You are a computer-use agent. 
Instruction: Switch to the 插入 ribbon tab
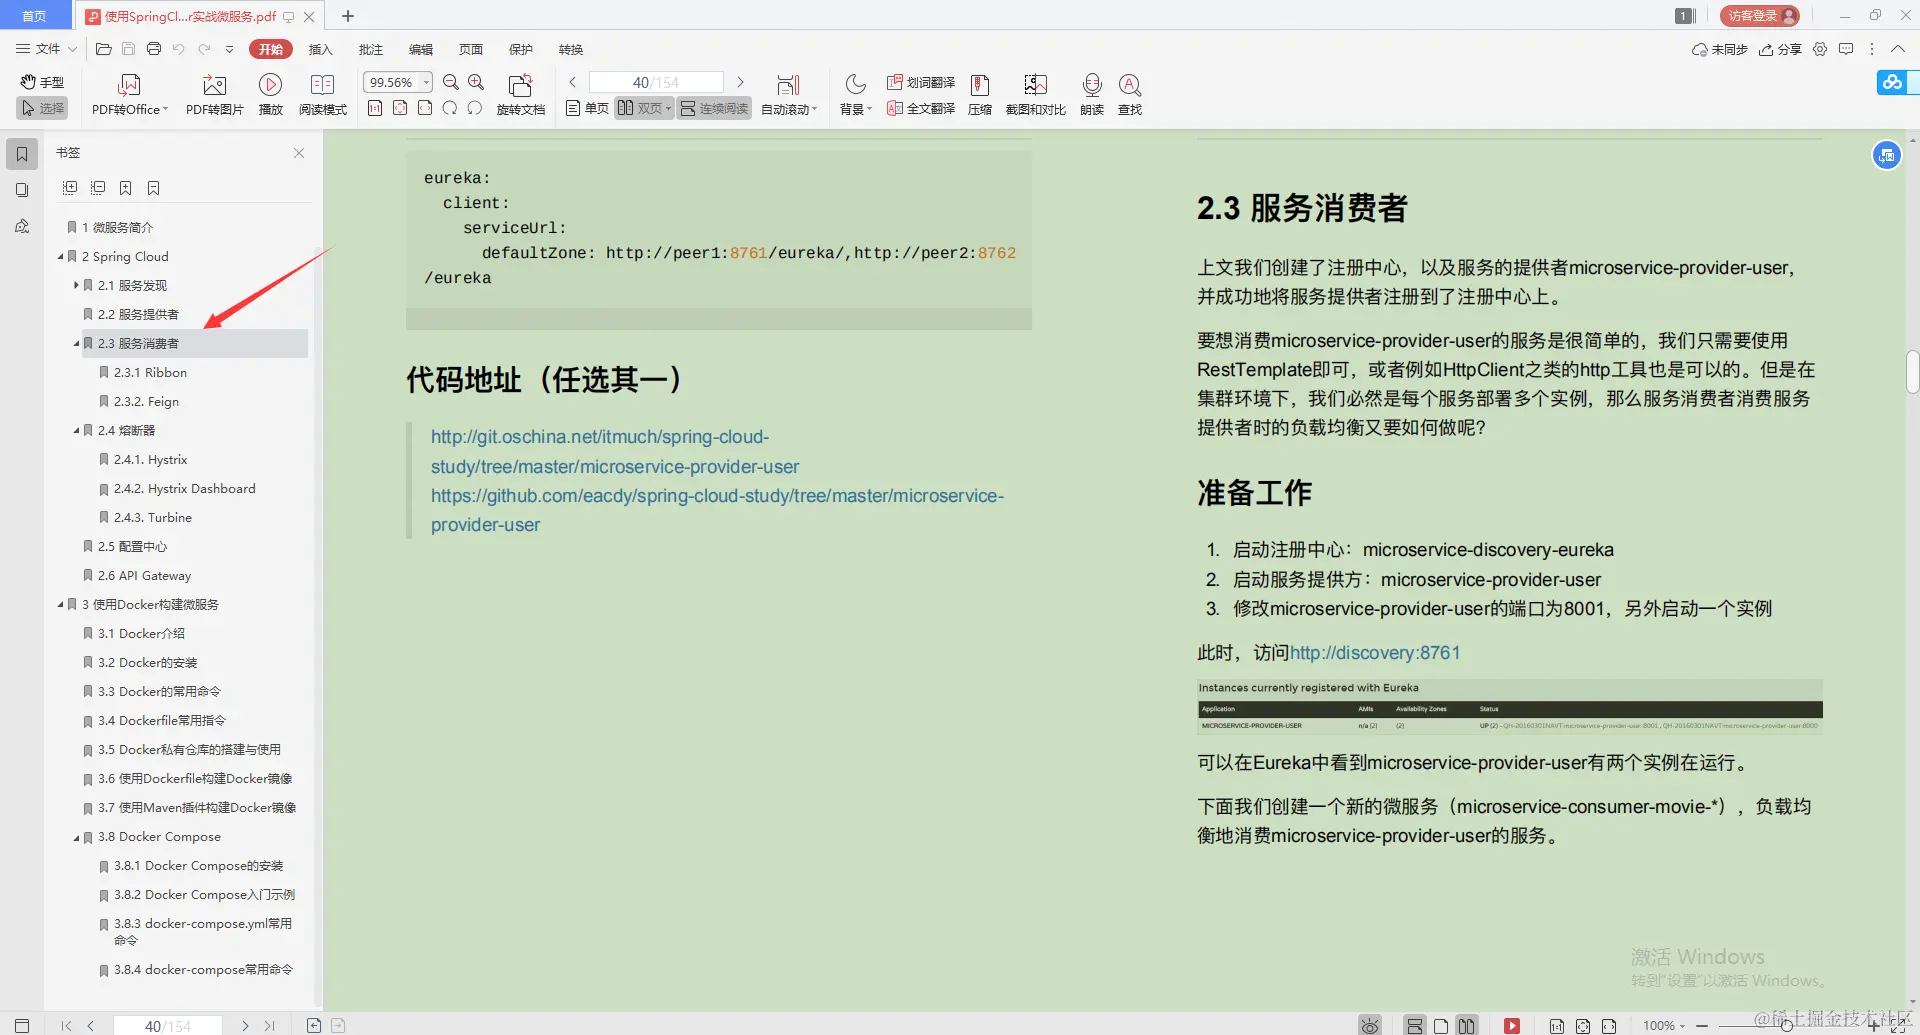pos(320,49)
